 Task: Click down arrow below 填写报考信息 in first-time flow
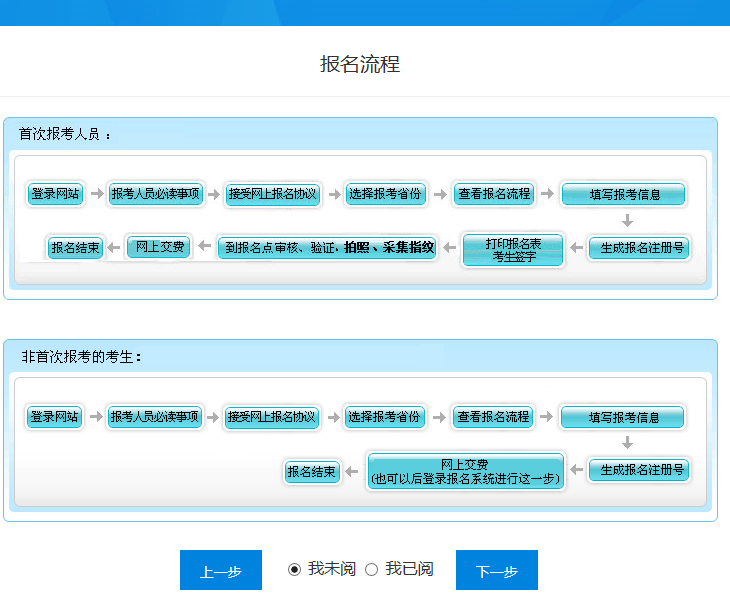tap(627, 221)
